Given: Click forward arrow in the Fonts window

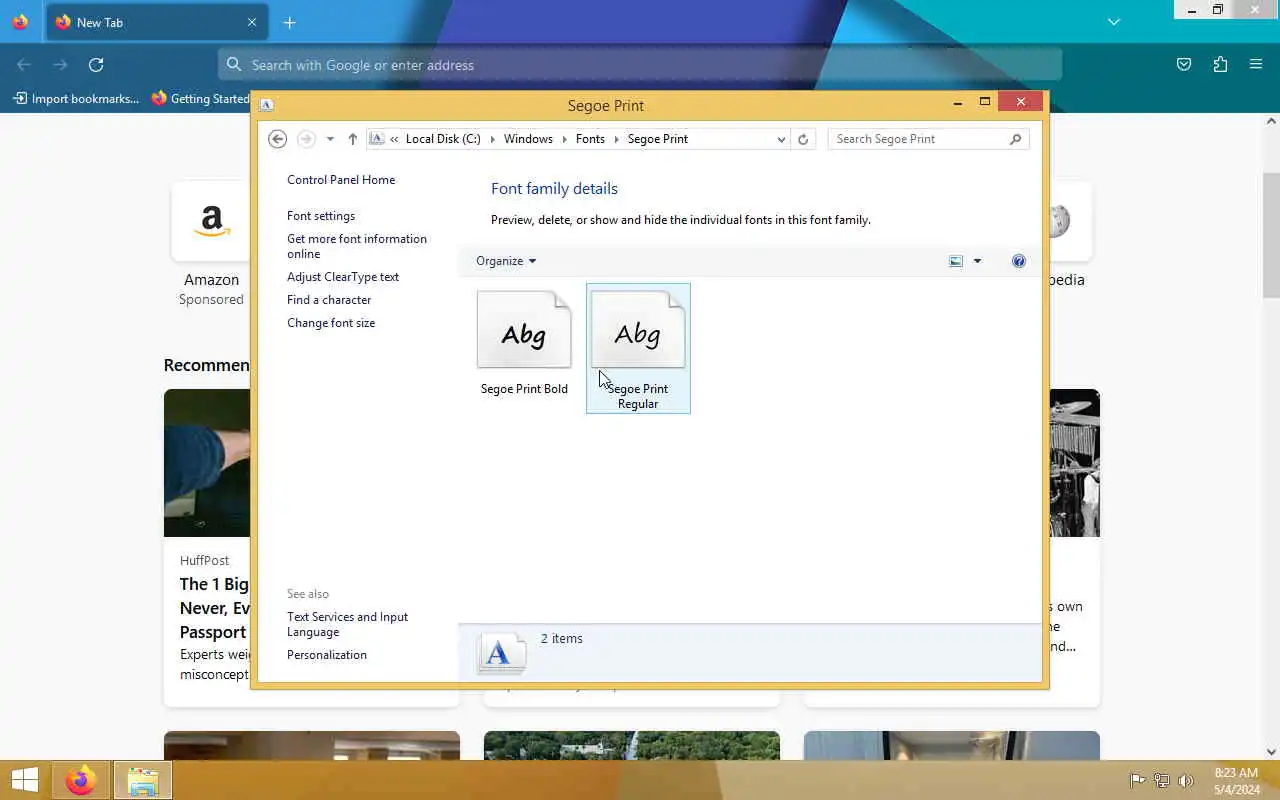Looking at the screenshot, I should click(306, 139).
